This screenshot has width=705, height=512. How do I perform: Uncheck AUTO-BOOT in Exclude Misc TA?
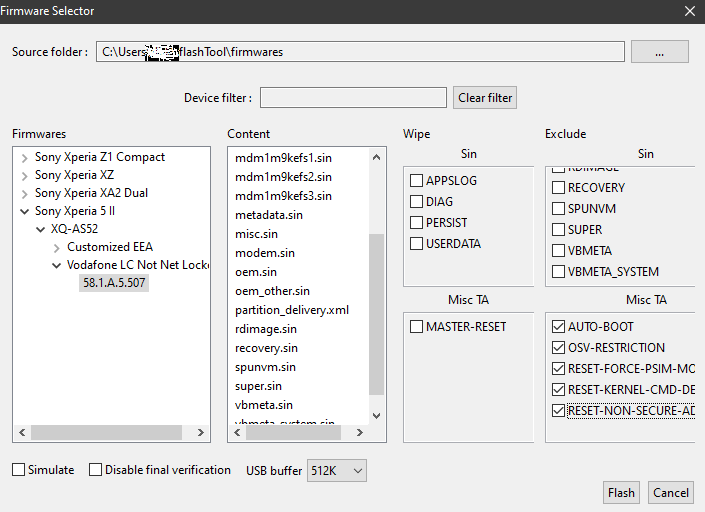click(558, 327)
